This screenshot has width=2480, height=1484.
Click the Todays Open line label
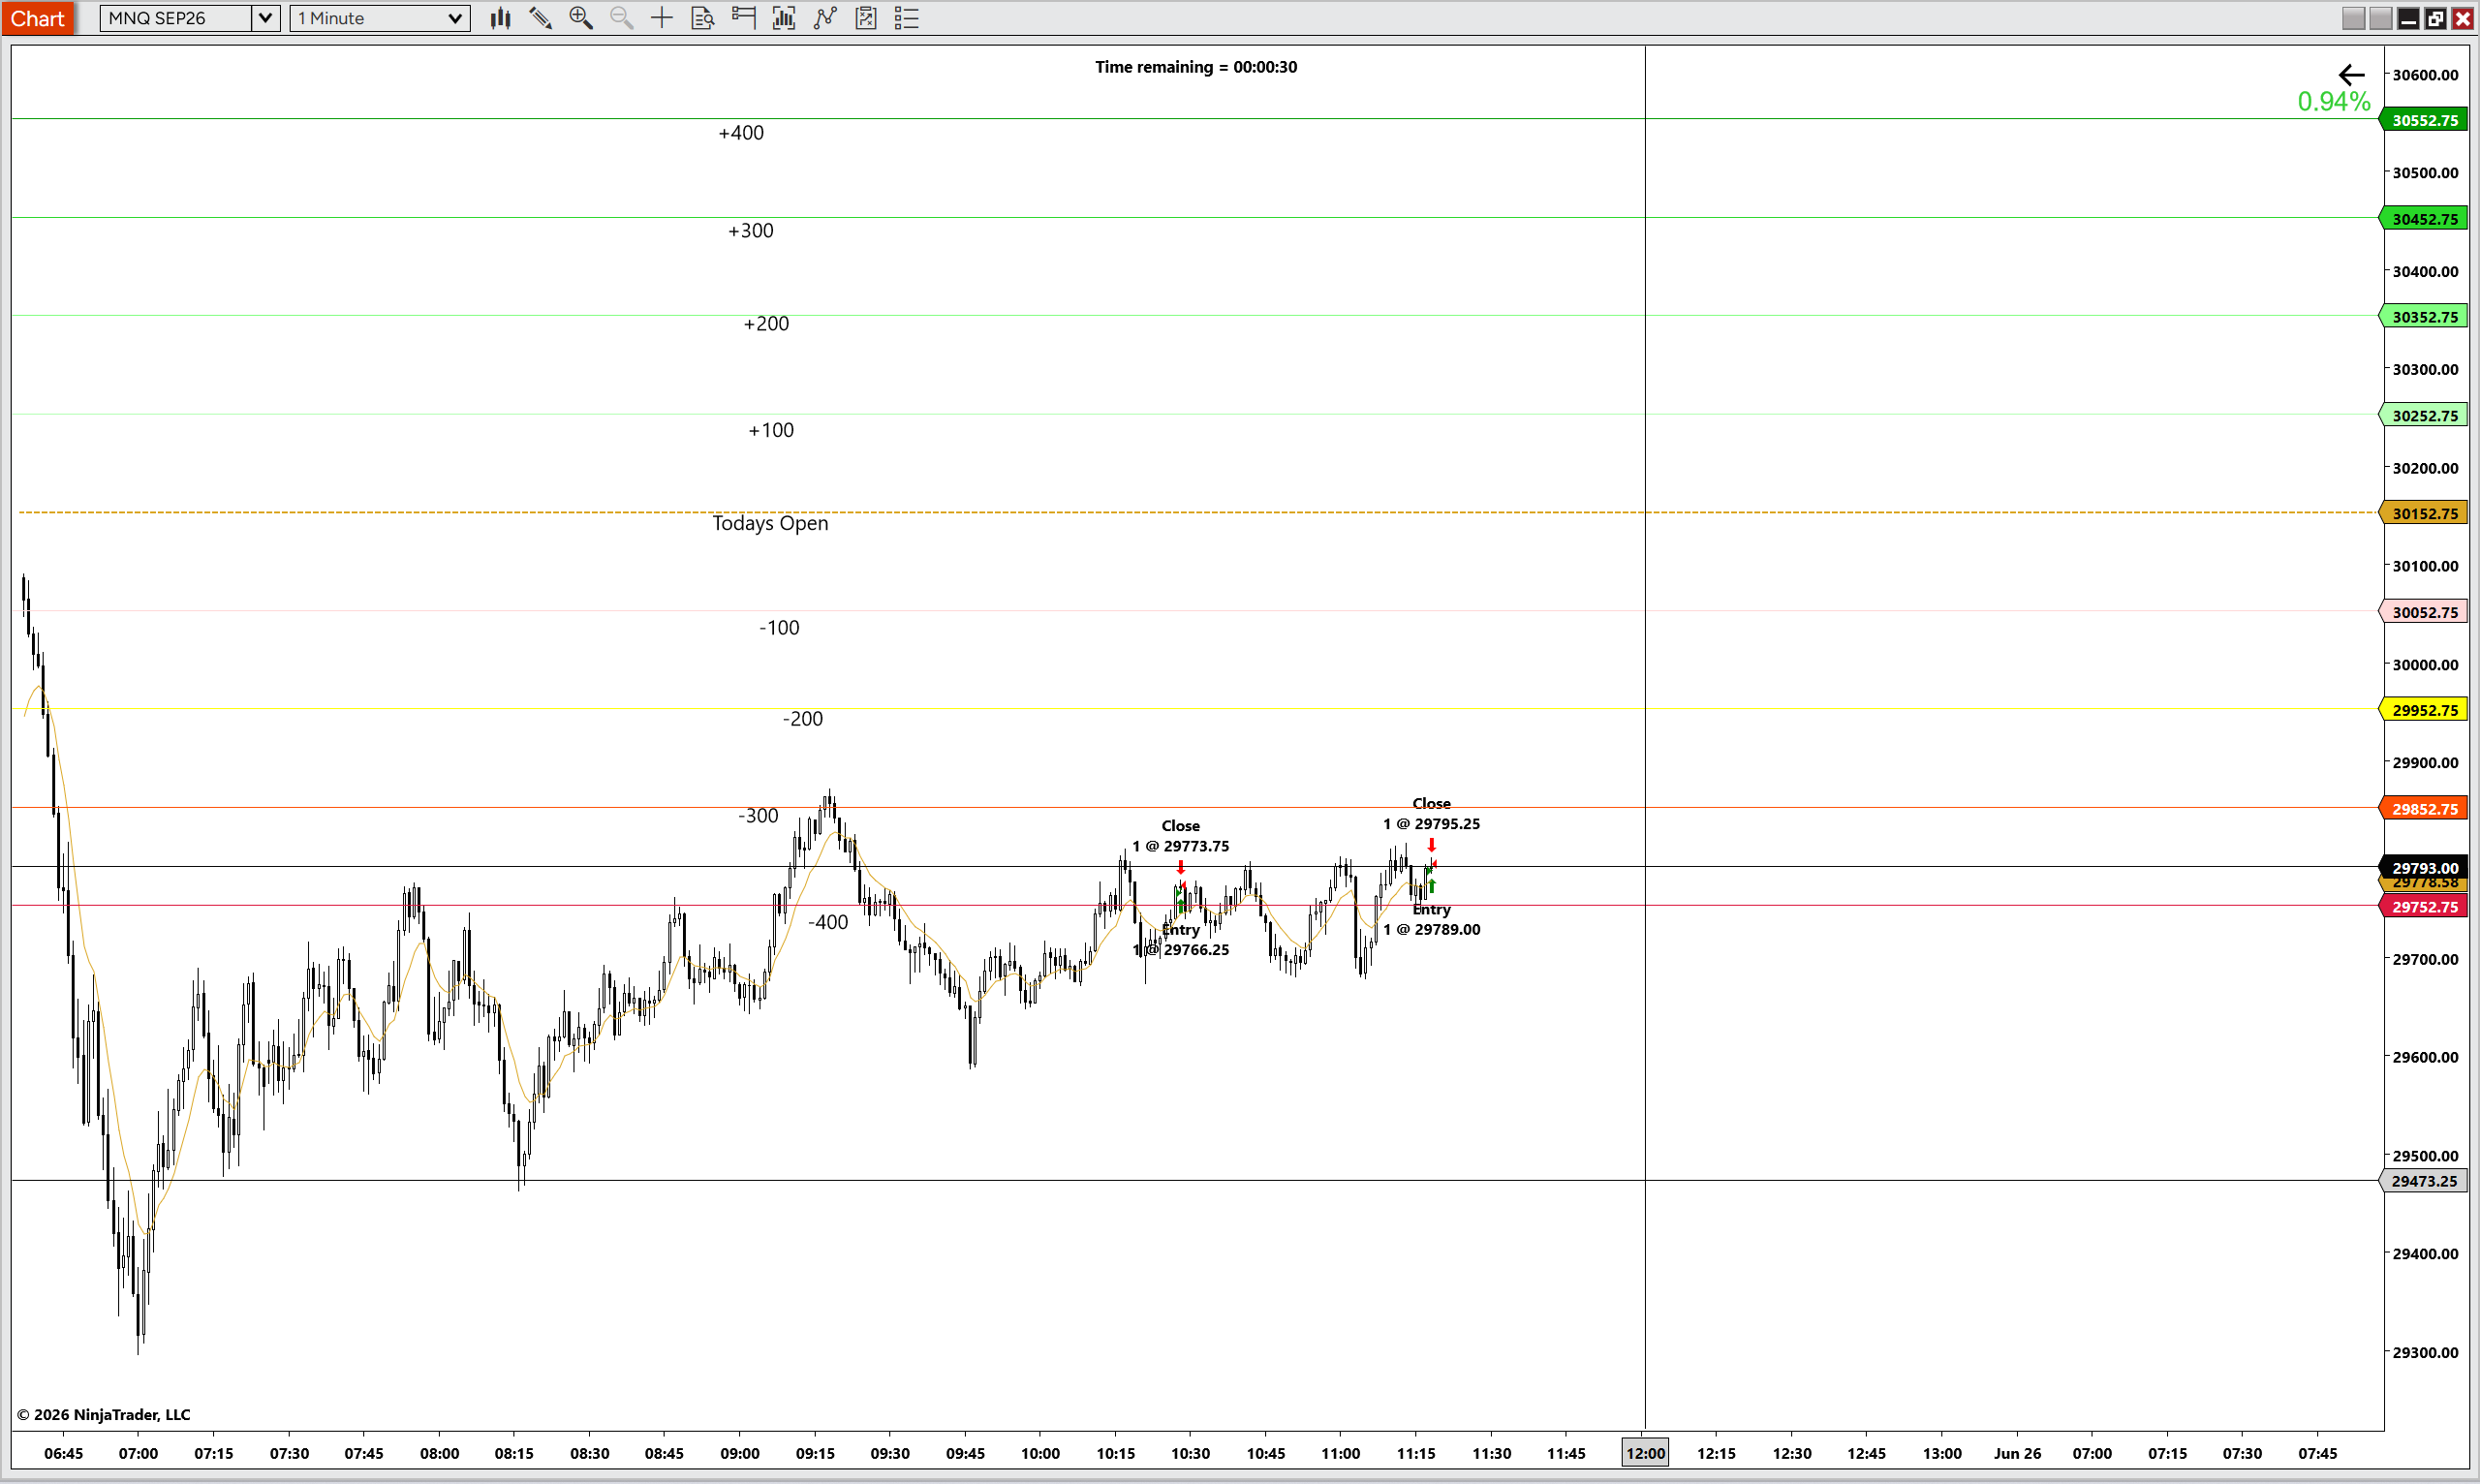pos(770,523)
